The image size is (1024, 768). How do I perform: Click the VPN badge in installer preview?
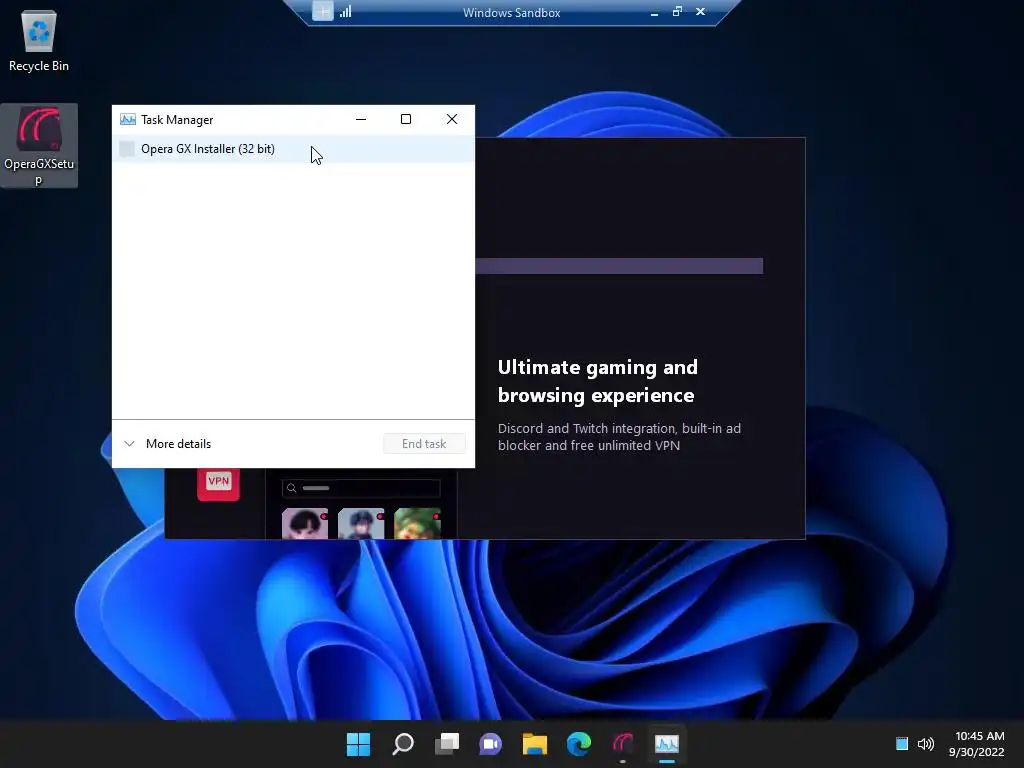click(x=218, y=482)
